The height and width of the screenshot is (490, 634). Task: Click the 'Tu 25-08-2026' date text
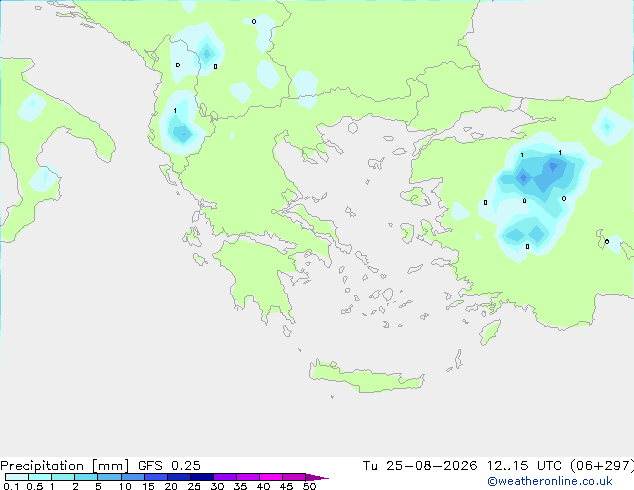(420, 466)
